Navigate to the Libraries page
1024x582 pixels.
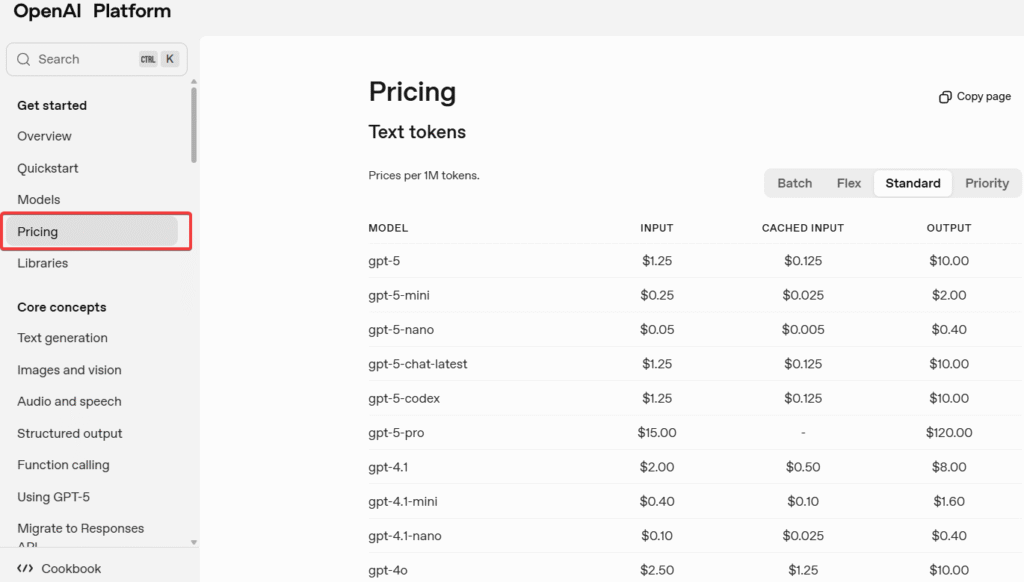43,263
